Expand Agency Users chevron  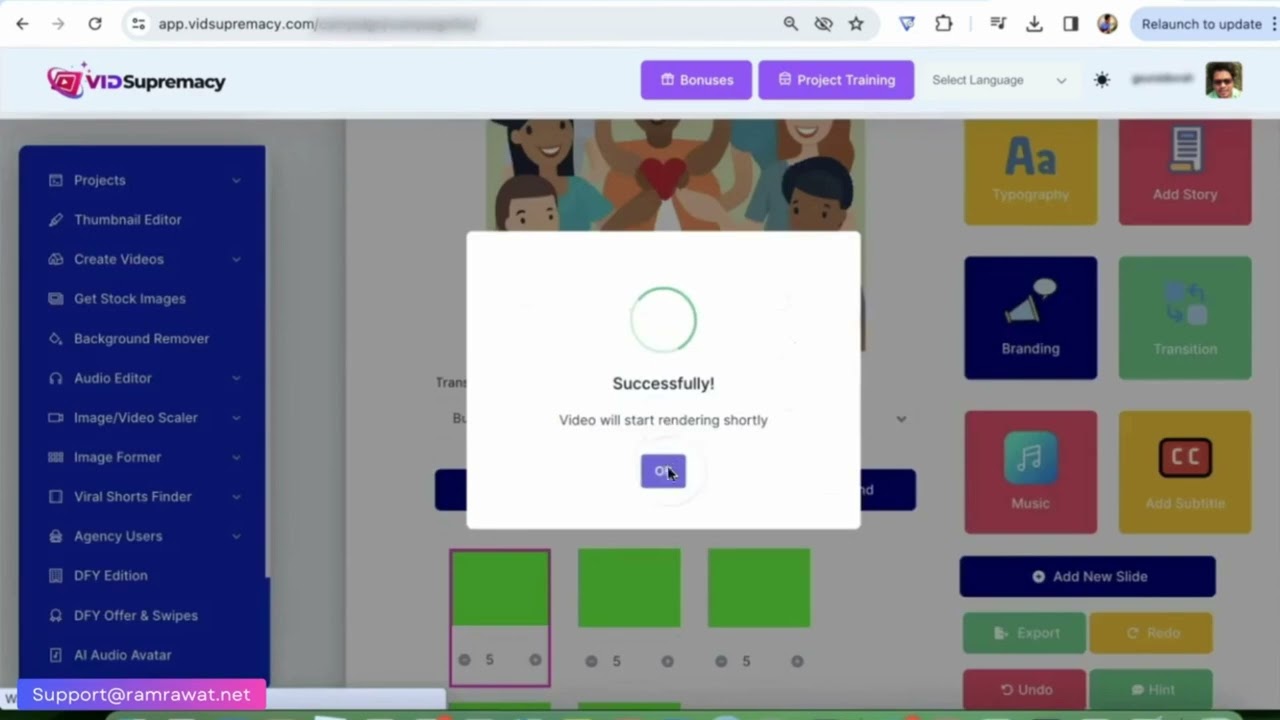pos(237,536)
